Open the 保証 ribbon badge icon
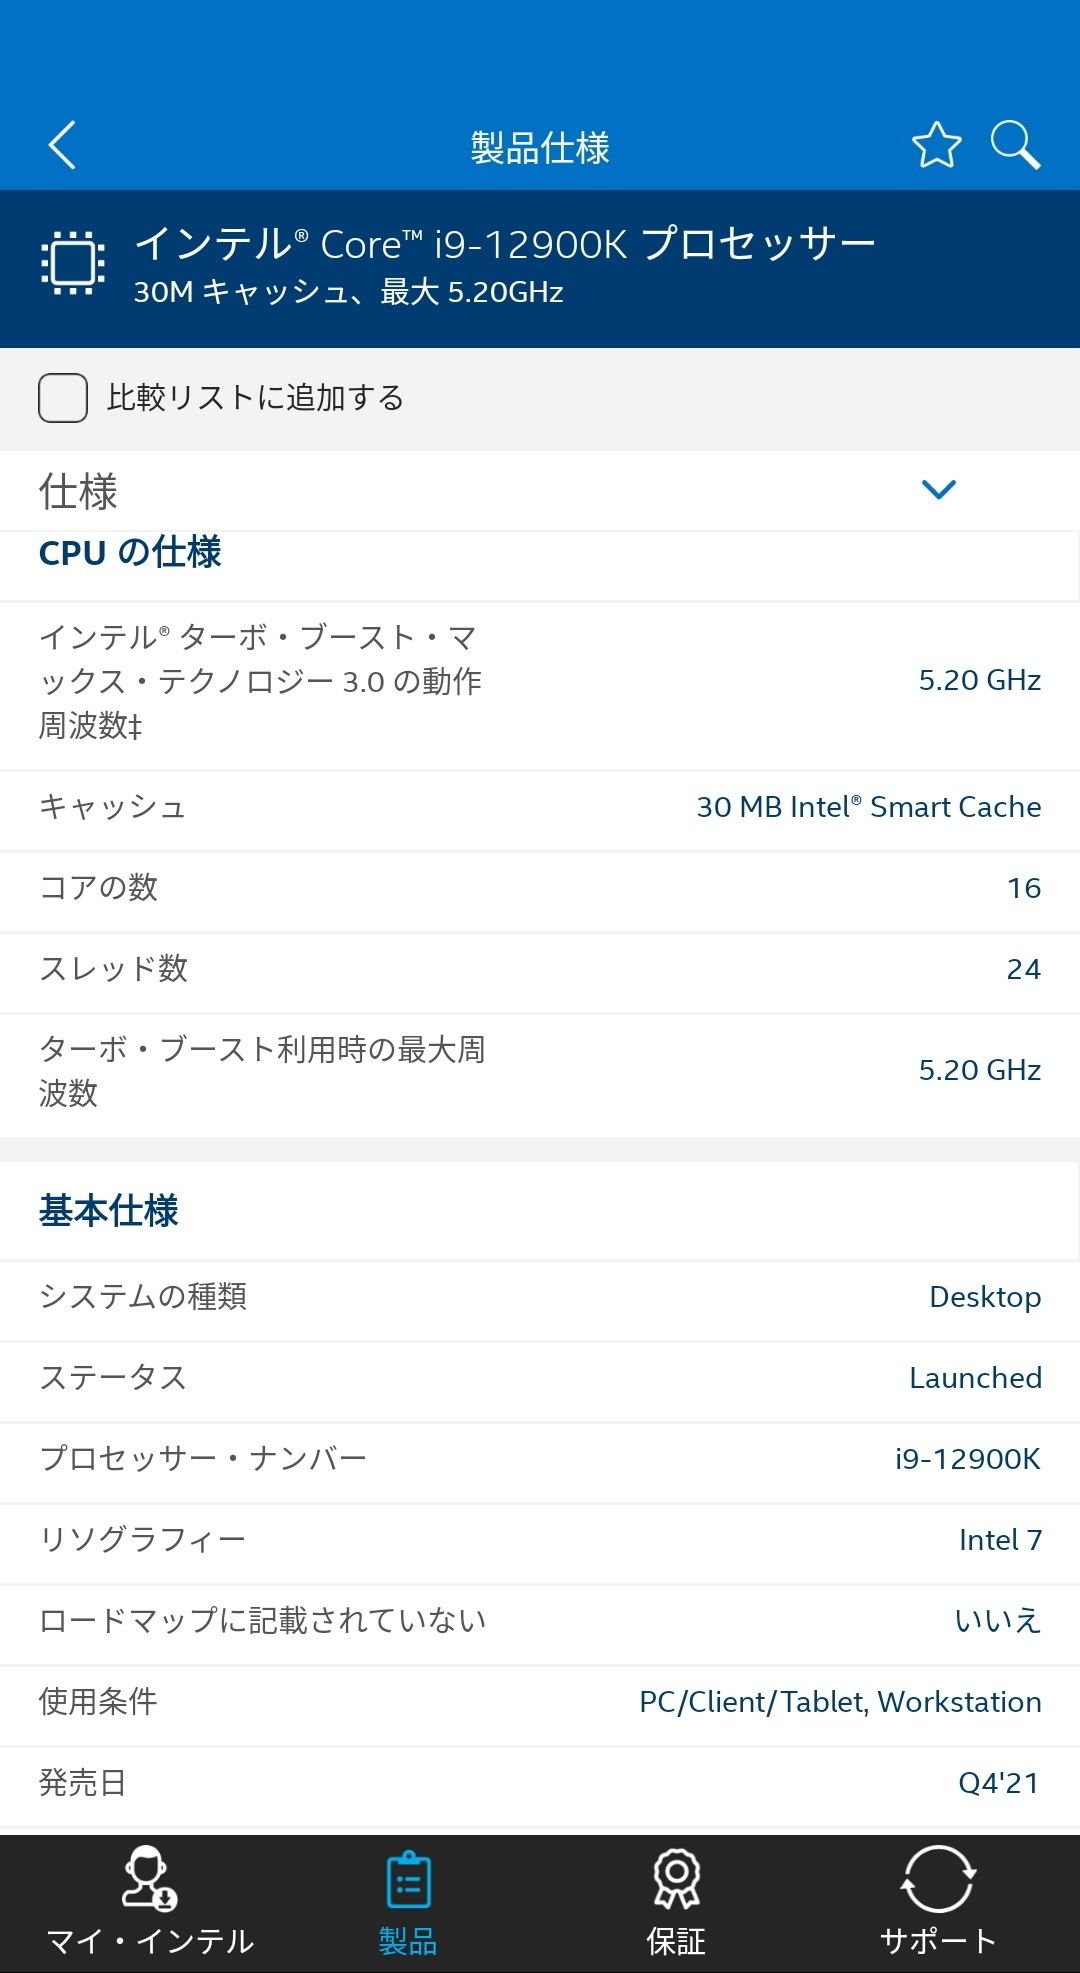 677,1878
